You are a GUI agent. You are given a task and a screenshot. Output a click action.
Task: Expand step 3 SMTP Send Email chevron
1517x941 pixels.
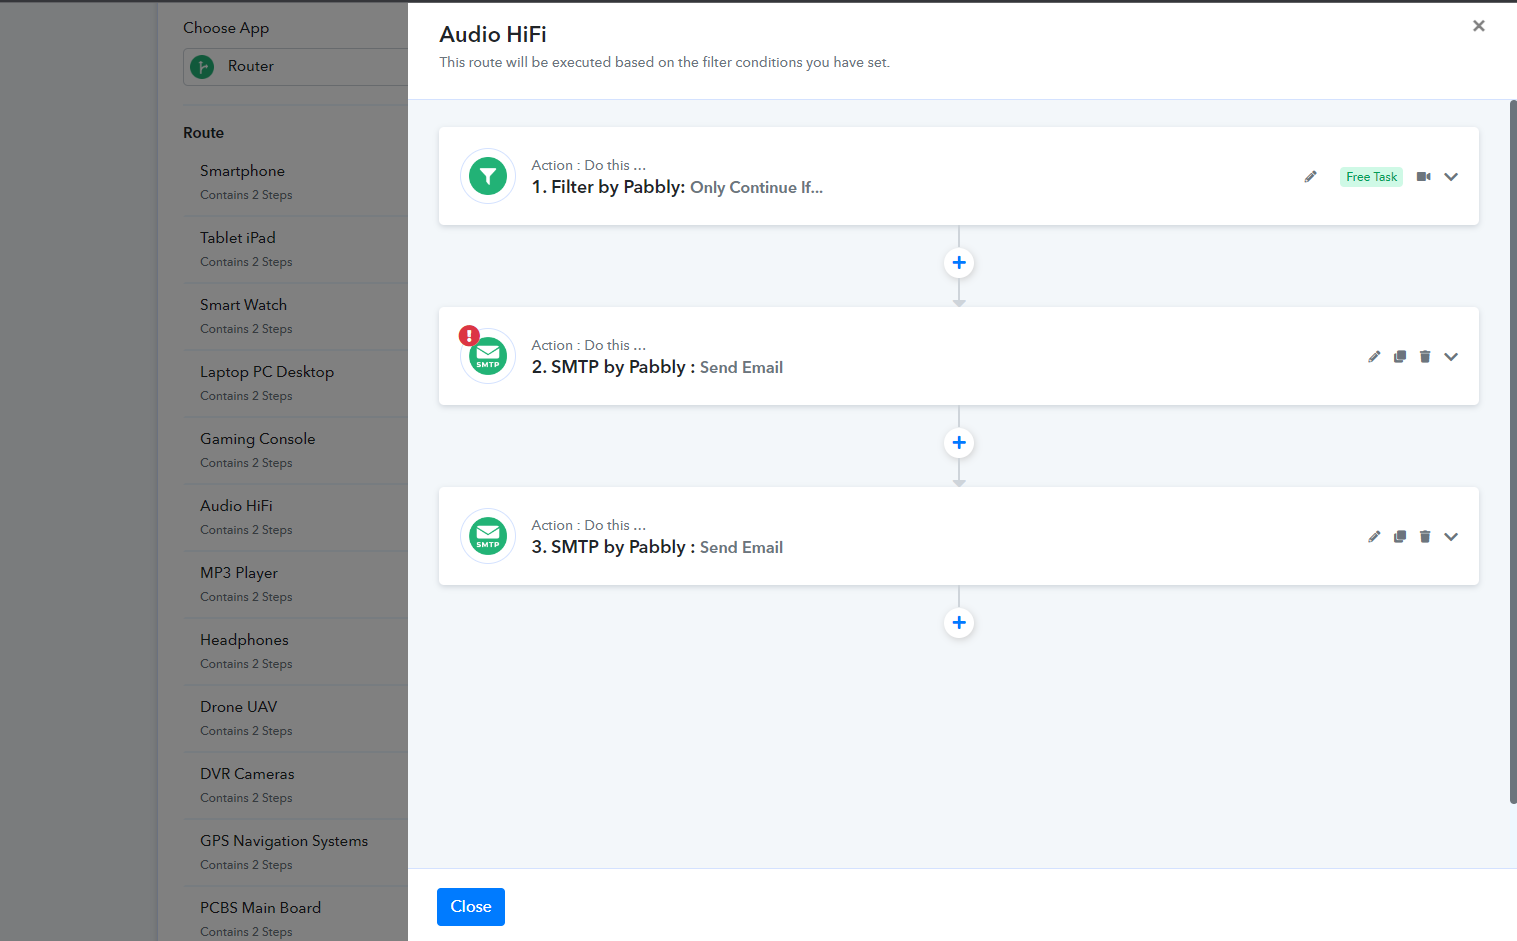(x=1451, y=537)
